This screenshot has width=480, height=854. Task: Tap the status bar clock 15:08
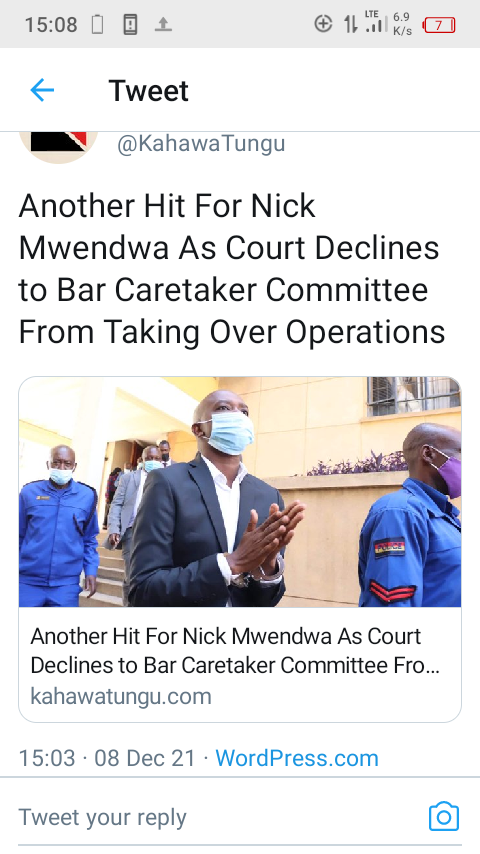[x=51, y=25]
